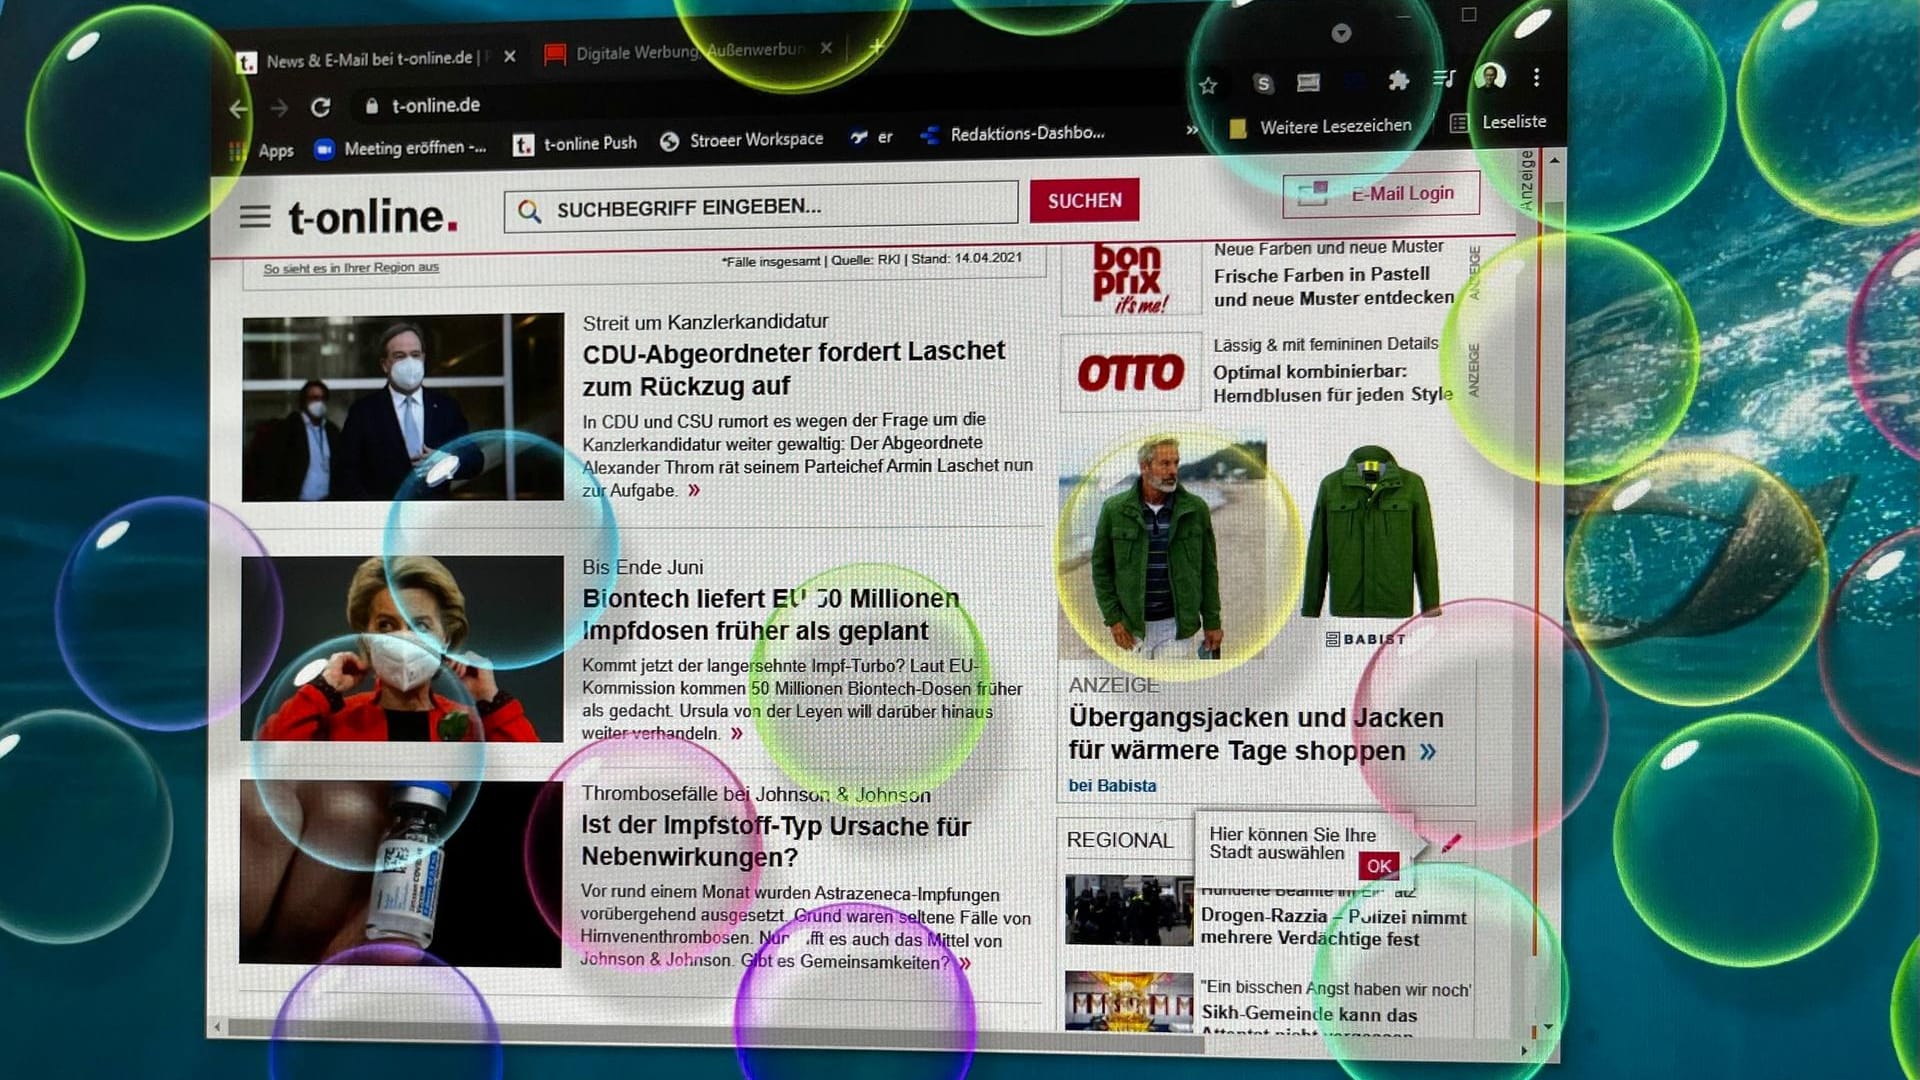The width and height of the screenshot is (1920, 1080).
Task: Click the OTTO ad logo
Action: (x=1130, y=372)
